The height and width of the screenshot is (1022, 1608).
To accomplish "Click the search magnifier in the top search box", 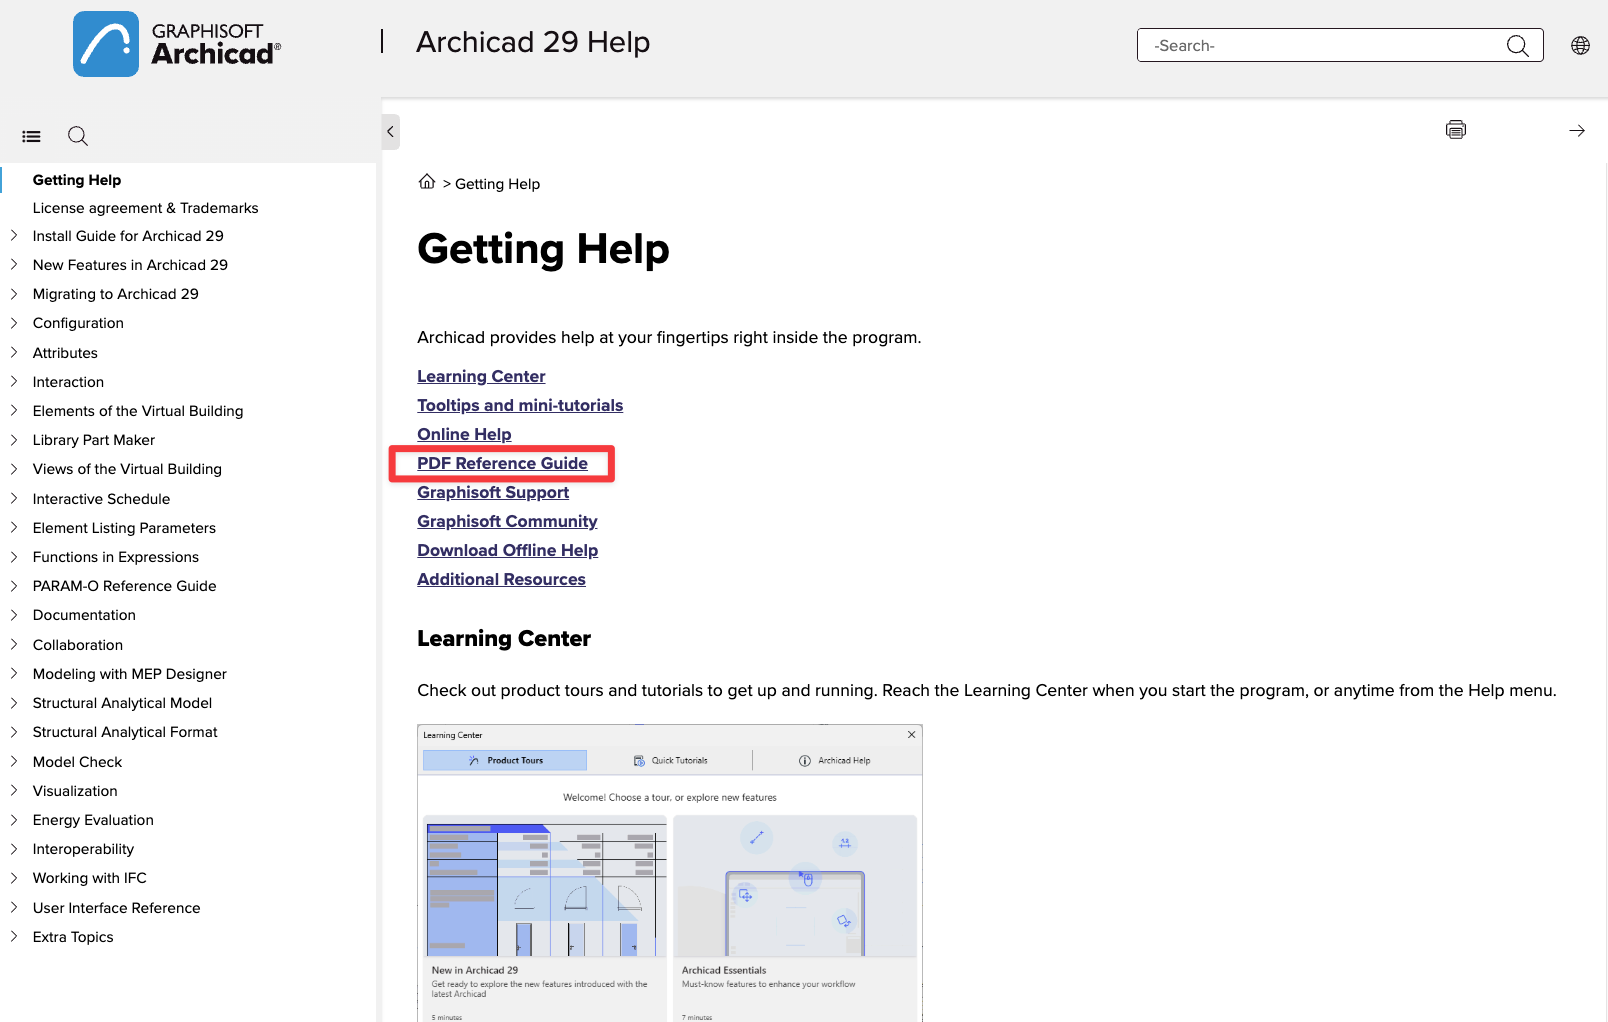I will point(1517,45).
